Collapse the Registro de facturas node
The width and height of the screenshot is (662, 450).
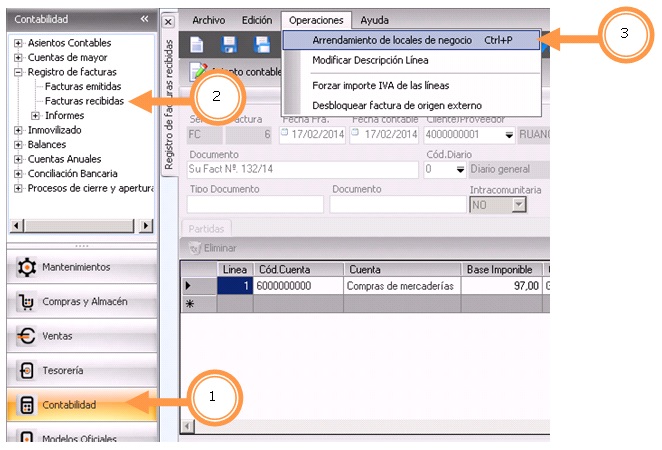[x=18, y=72]
